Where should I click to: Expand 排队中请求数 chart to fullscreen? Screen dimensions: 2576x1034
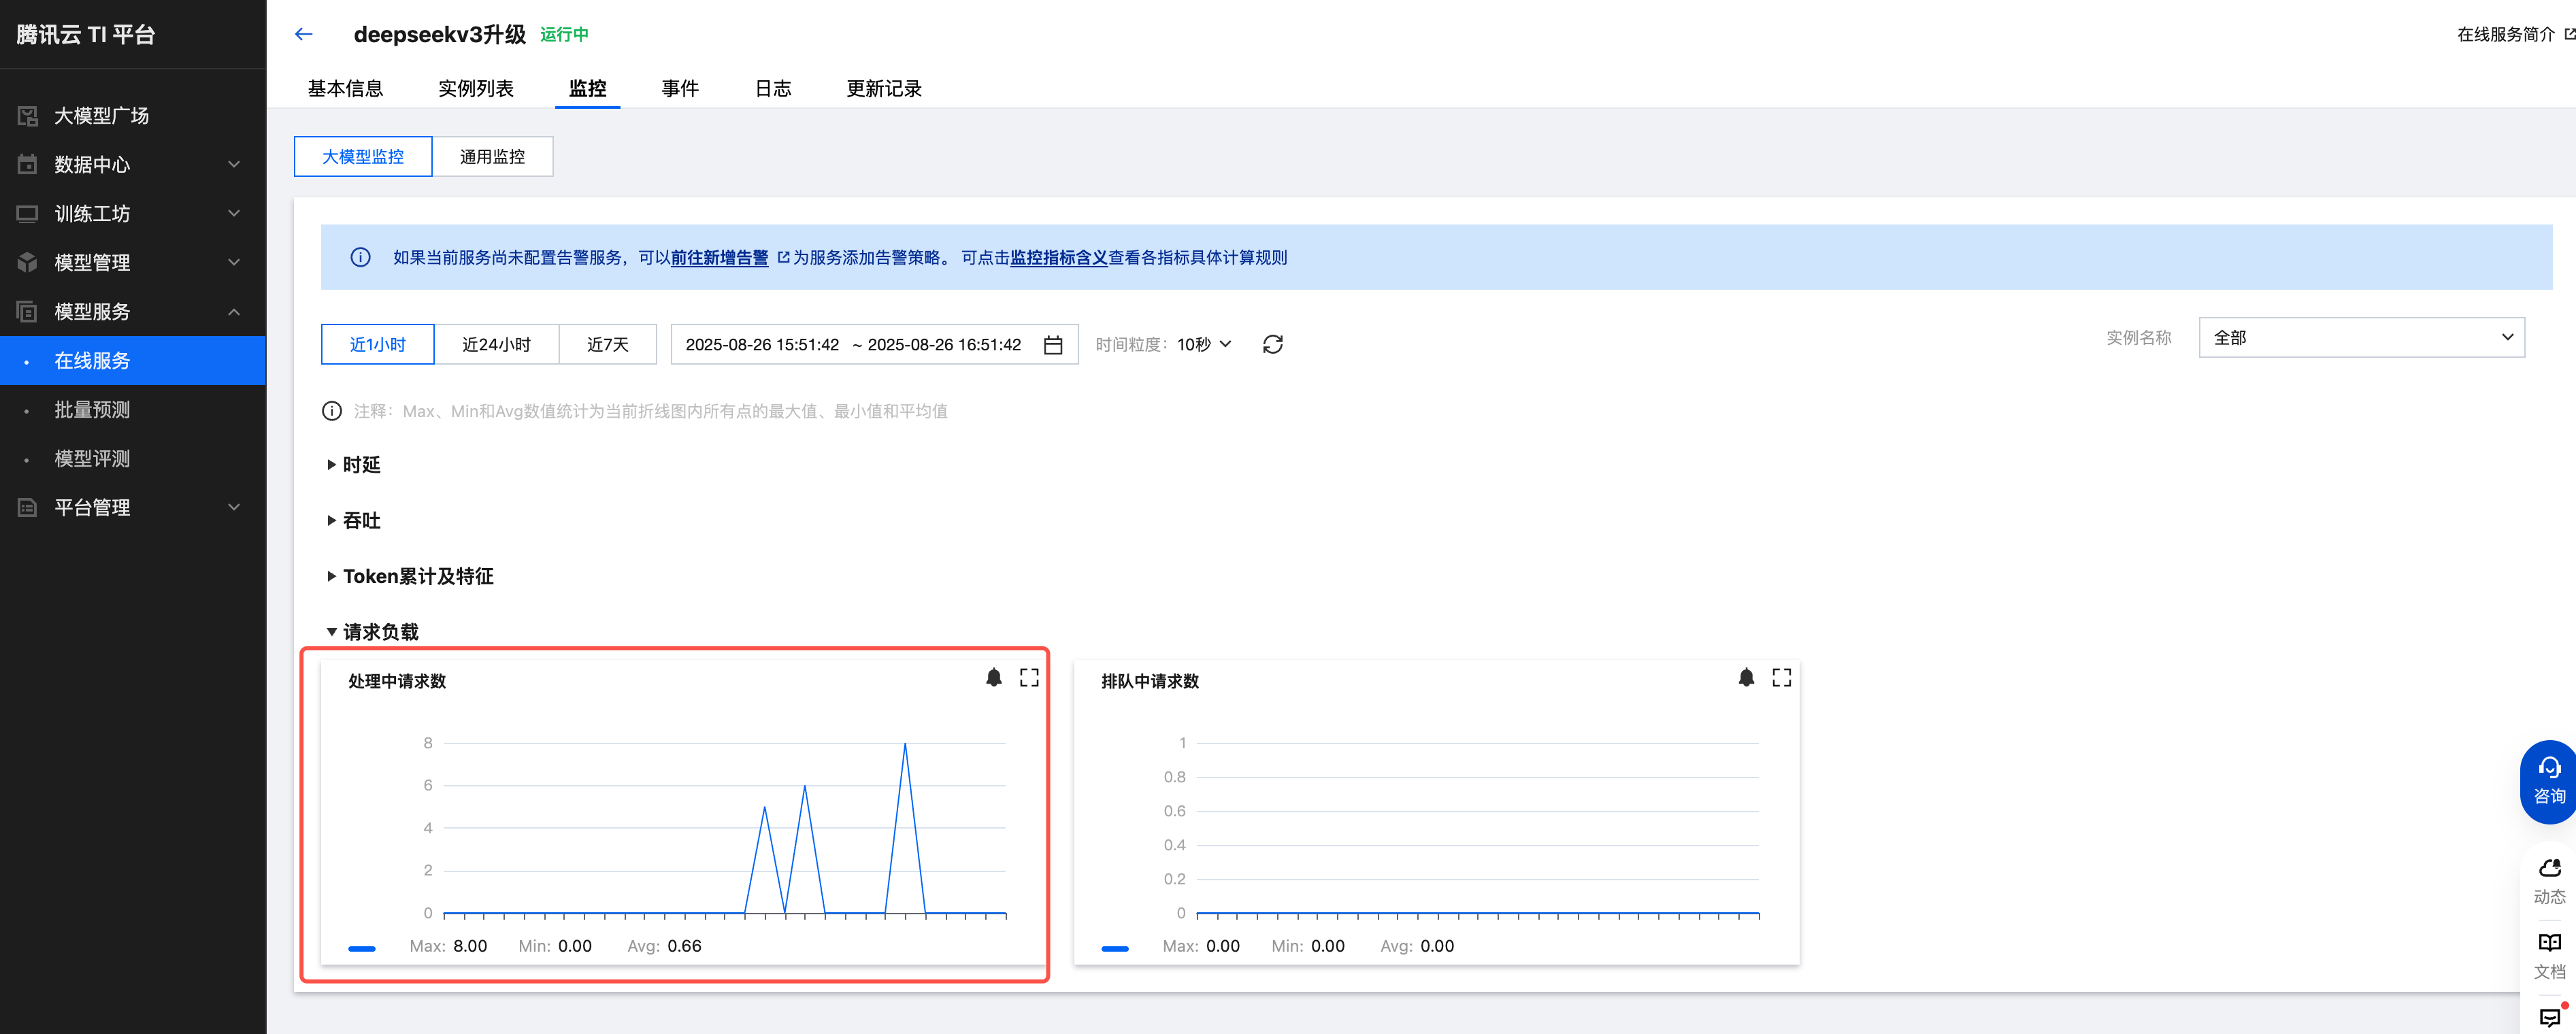point(1781,678)
